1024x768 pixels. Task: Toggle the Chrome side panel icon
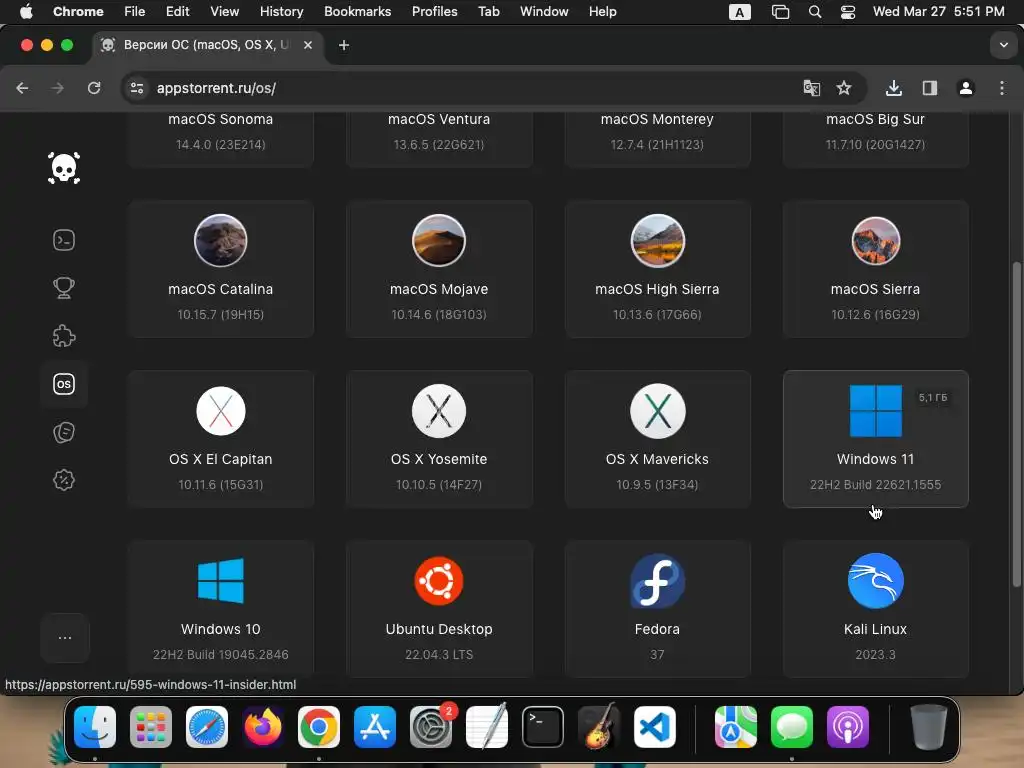(930, 88)
